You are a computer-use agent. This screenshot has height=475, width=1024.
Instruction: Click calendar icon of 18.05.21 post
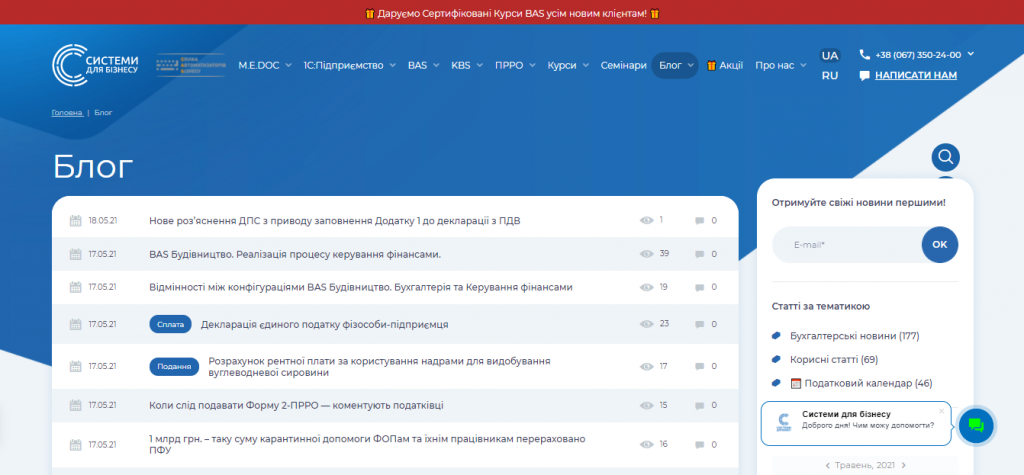(75, 220)
